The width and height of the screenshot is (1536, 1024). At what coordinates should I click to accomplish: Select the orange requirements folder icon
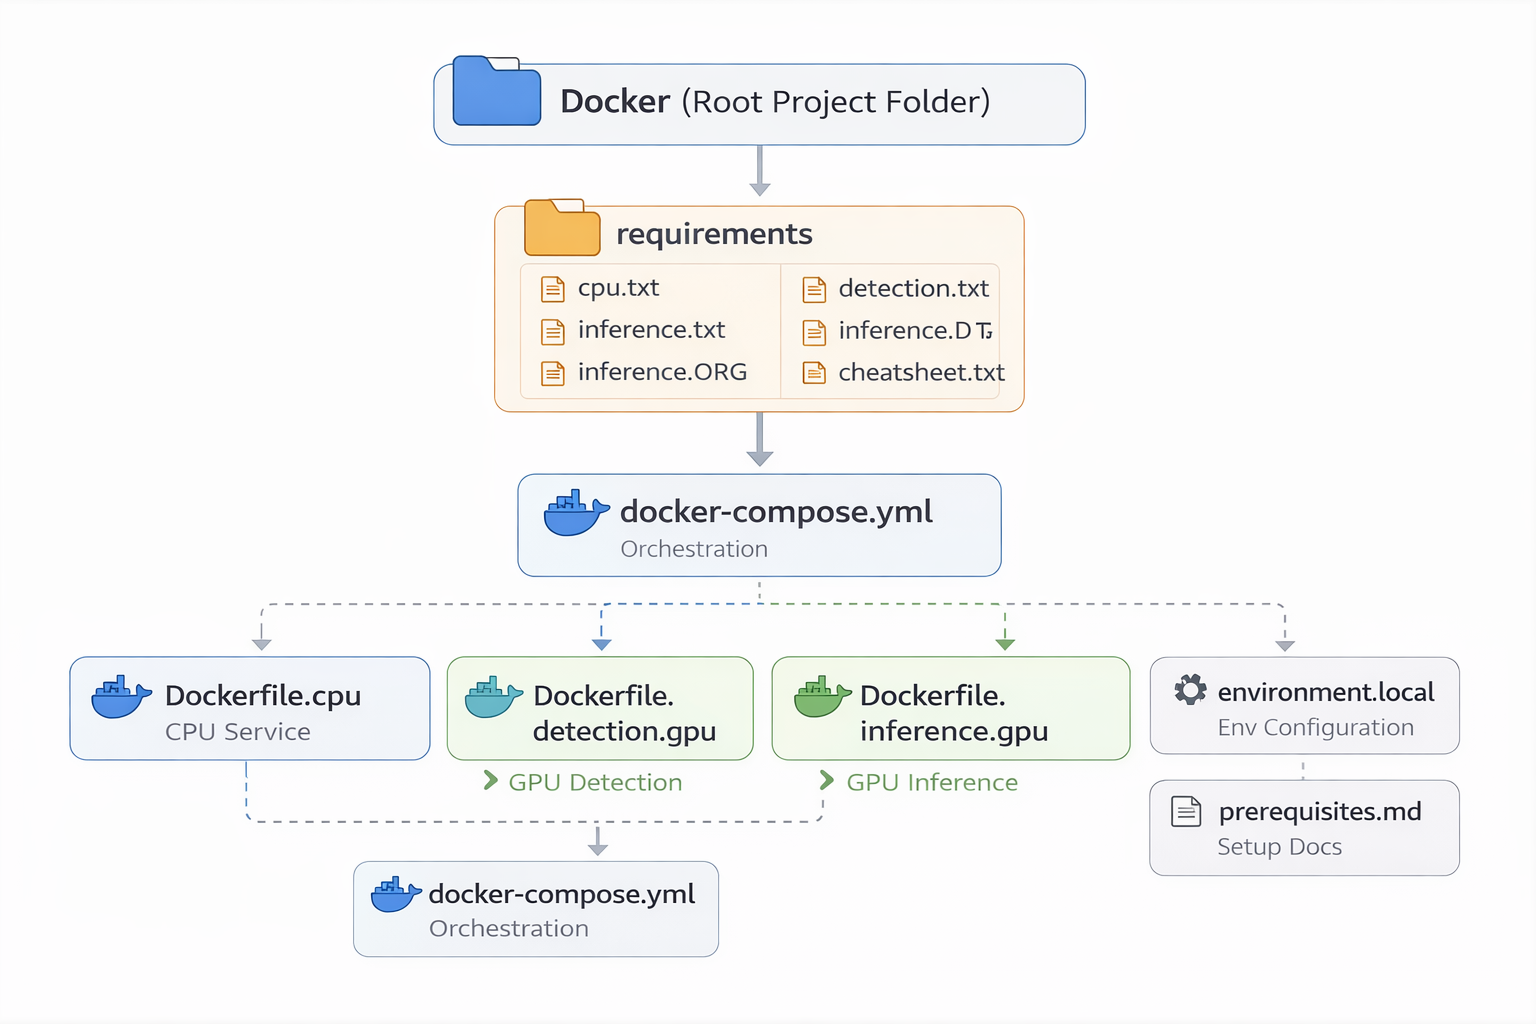[561, 229]
